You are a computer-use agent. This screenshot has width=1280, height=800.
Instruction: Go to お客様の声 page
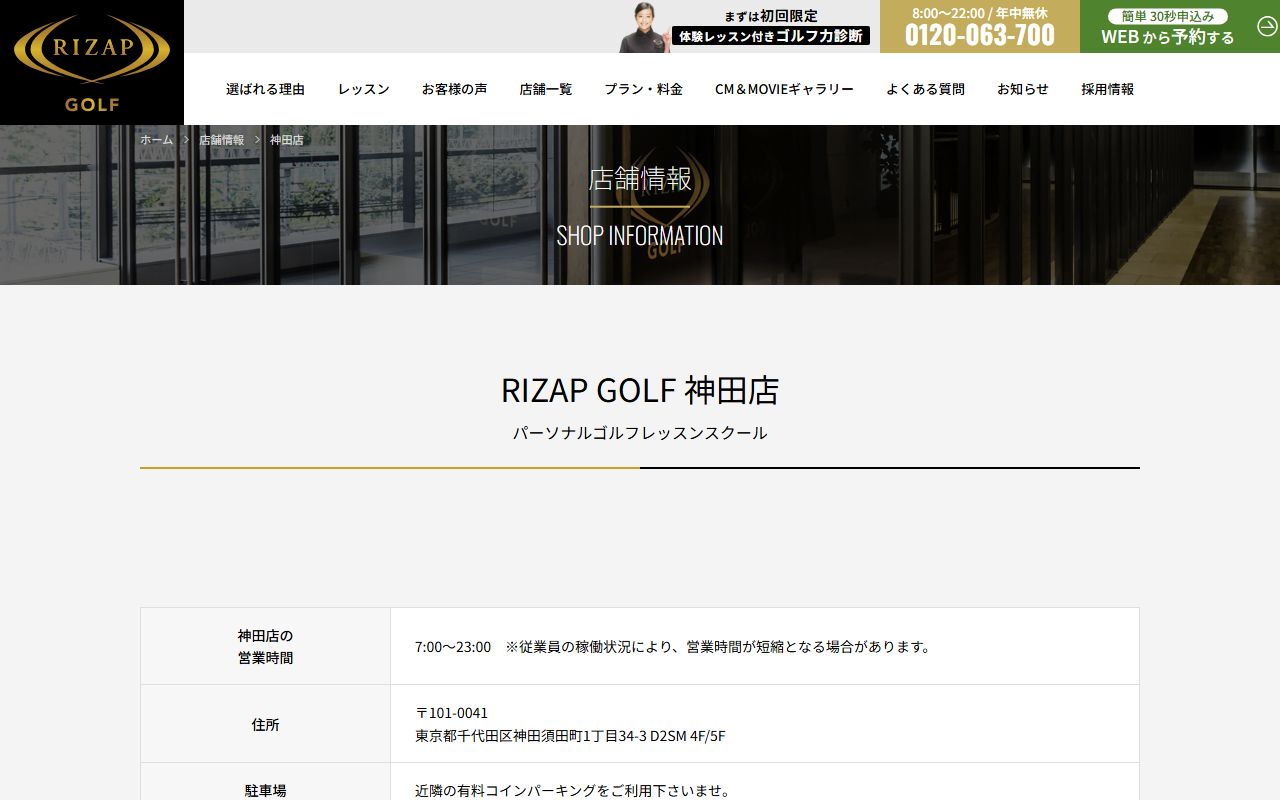[454, 89]
